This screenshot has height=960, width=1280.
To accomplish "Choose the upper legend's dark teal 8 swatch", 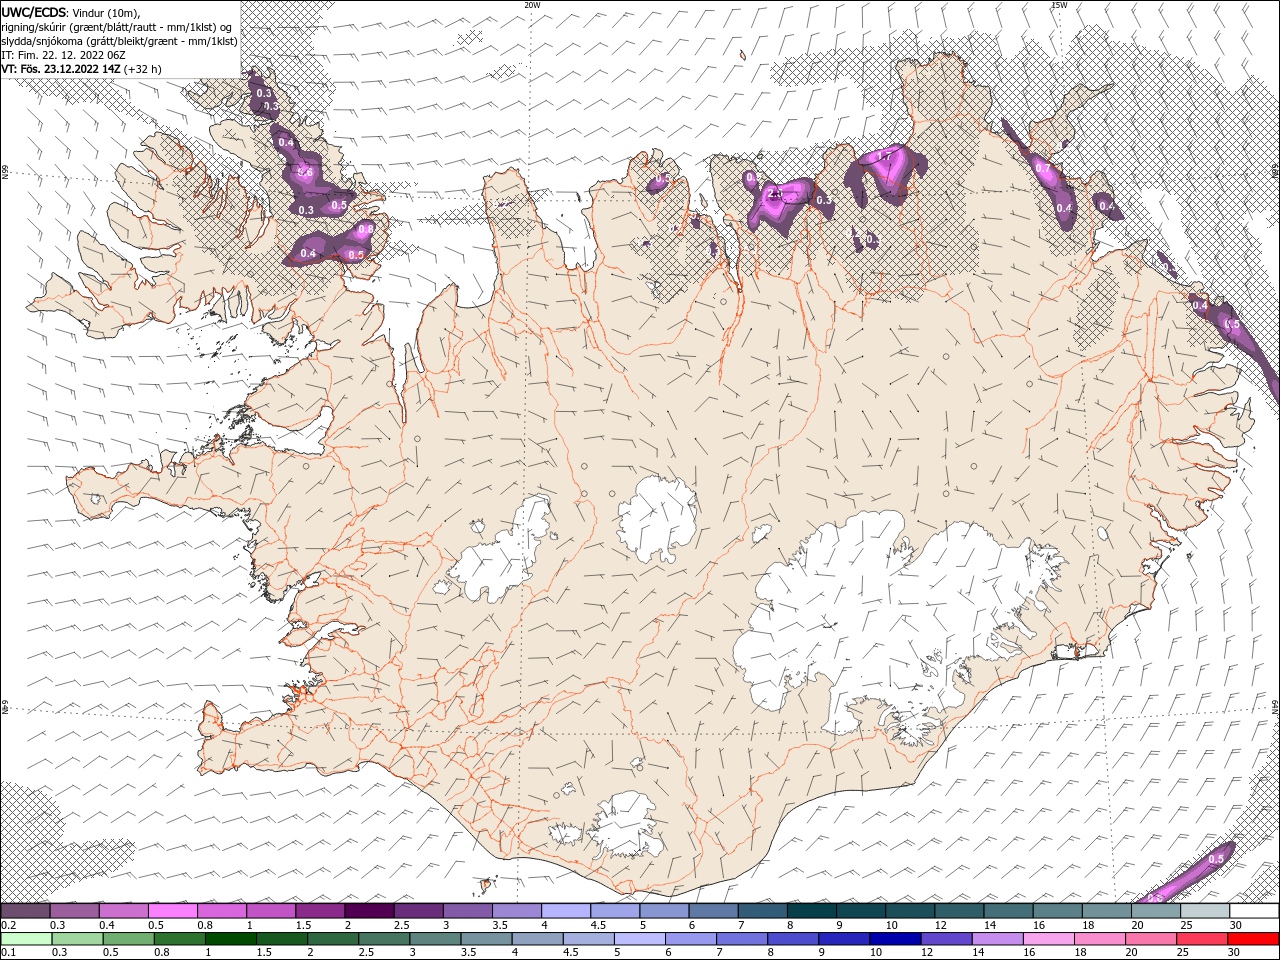I will pos(810,910).
